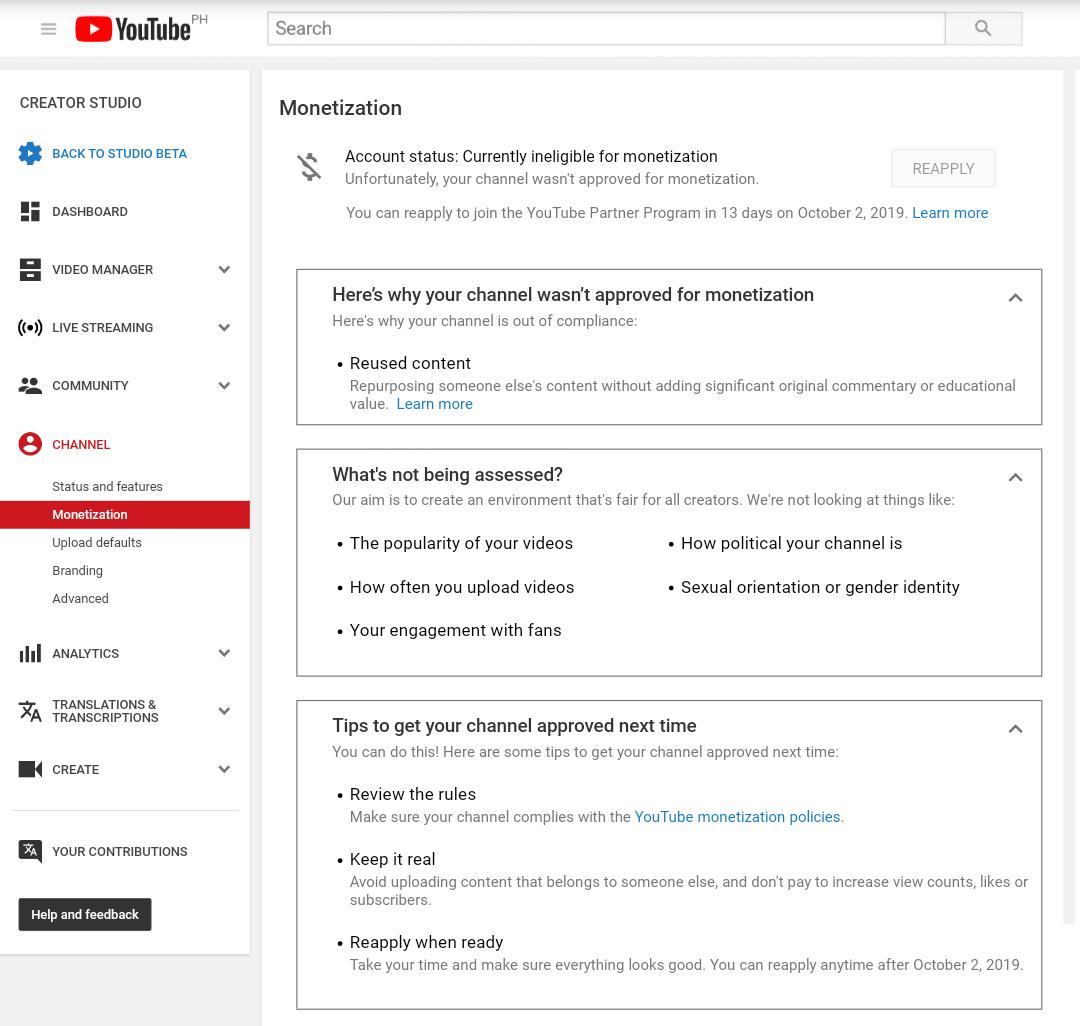1080x1026 pixels.
Task: Click the Community people icon
Action: pyautogui.click(x=30, y=386)
